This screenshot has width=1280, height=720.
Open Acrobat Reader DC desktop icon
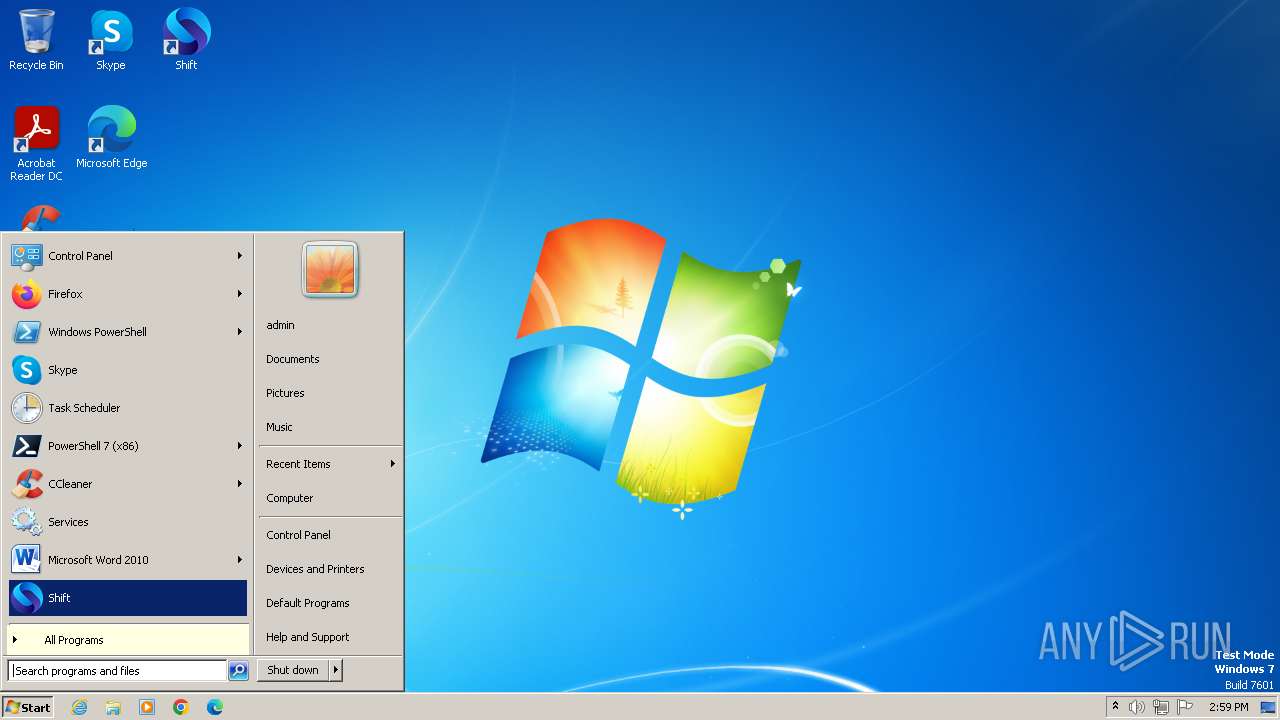pyautogui.click(x=36, y=144)
